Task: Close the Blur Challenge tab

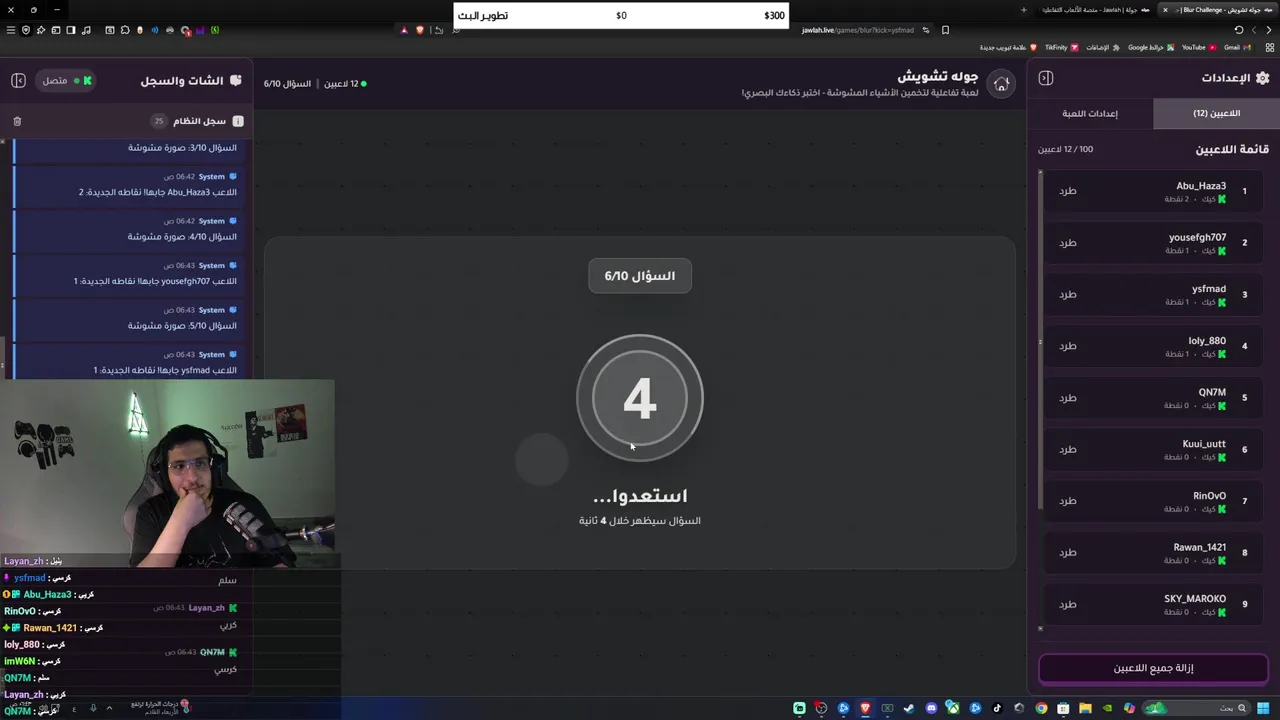Action: tap(1165, 10)
